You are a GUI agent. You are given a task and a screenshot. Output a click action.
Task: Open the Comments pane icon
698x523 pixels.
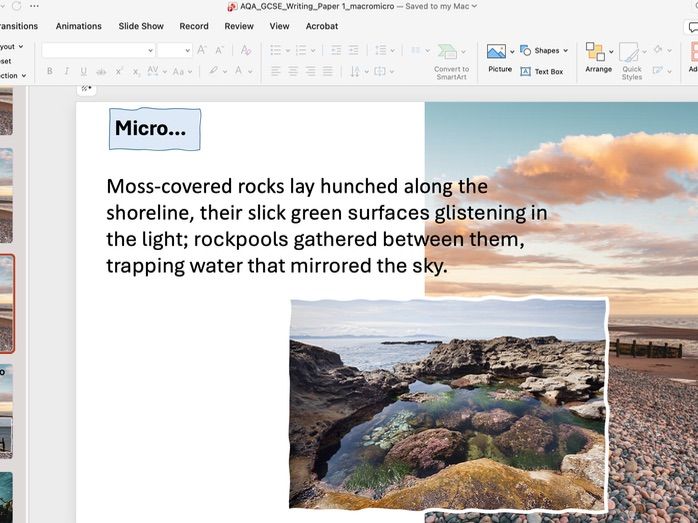click(693, 27)
